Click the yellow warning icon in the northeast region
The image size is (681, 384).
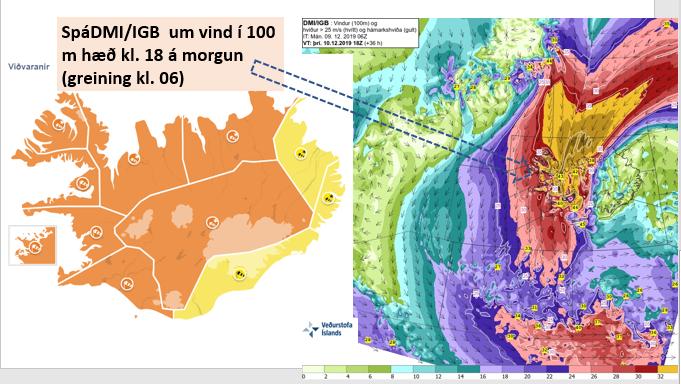point(300,153)
